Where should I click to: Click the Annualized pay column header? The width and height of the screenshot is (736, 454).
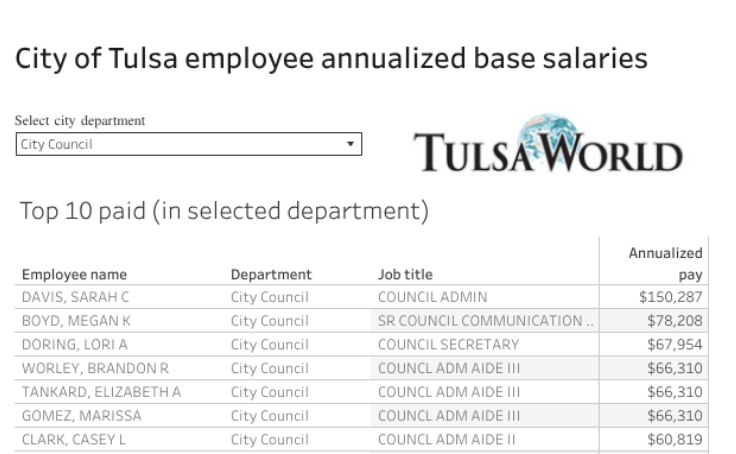[665, 264]
